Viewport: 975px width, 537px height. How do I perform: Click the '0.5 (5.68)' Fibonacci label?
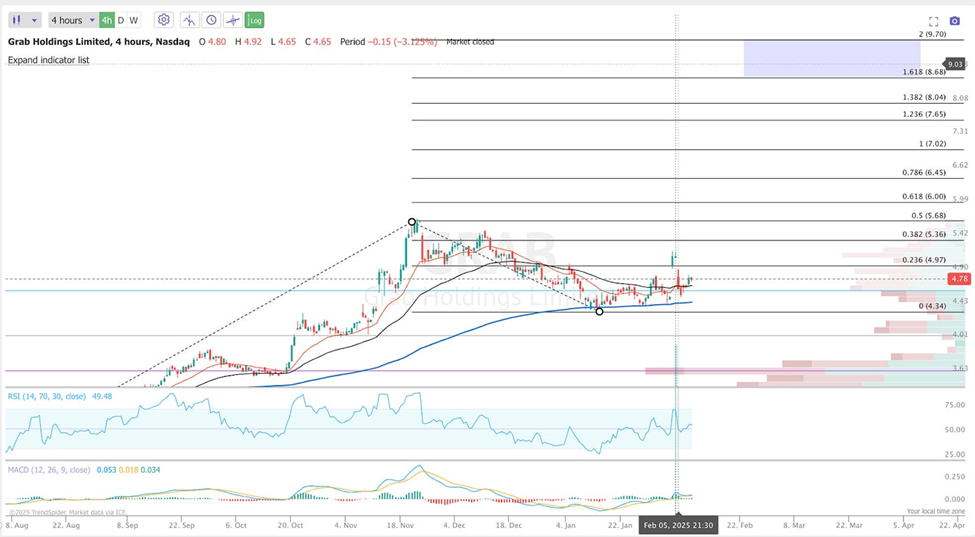coord(929,216)
